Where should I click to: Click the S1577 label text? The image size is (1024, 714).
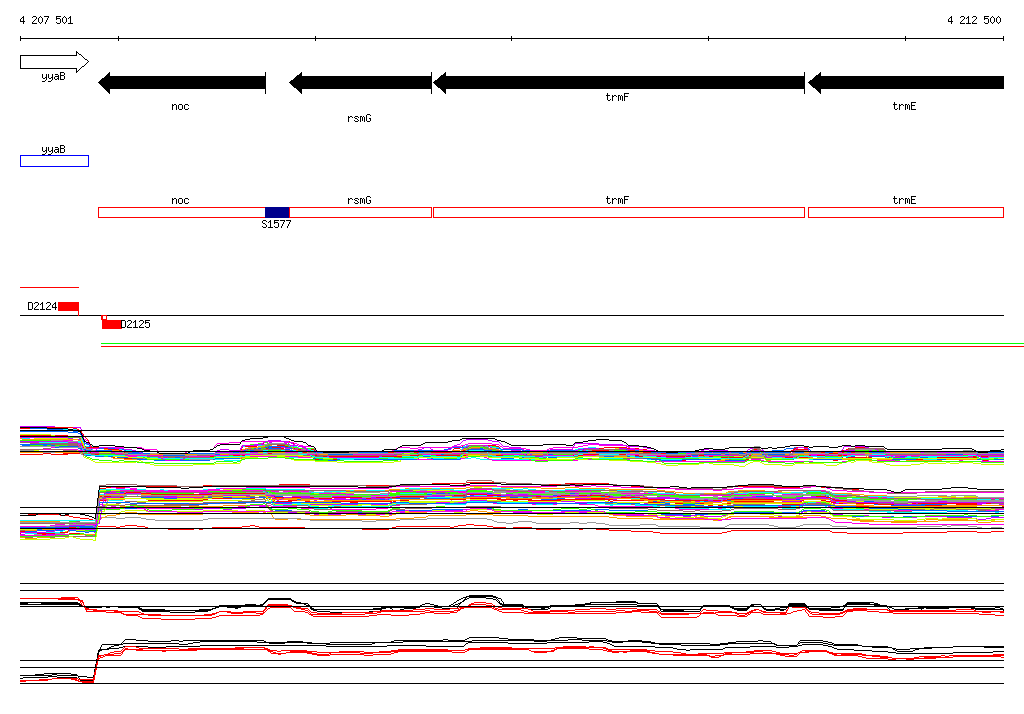coord(276,225)
